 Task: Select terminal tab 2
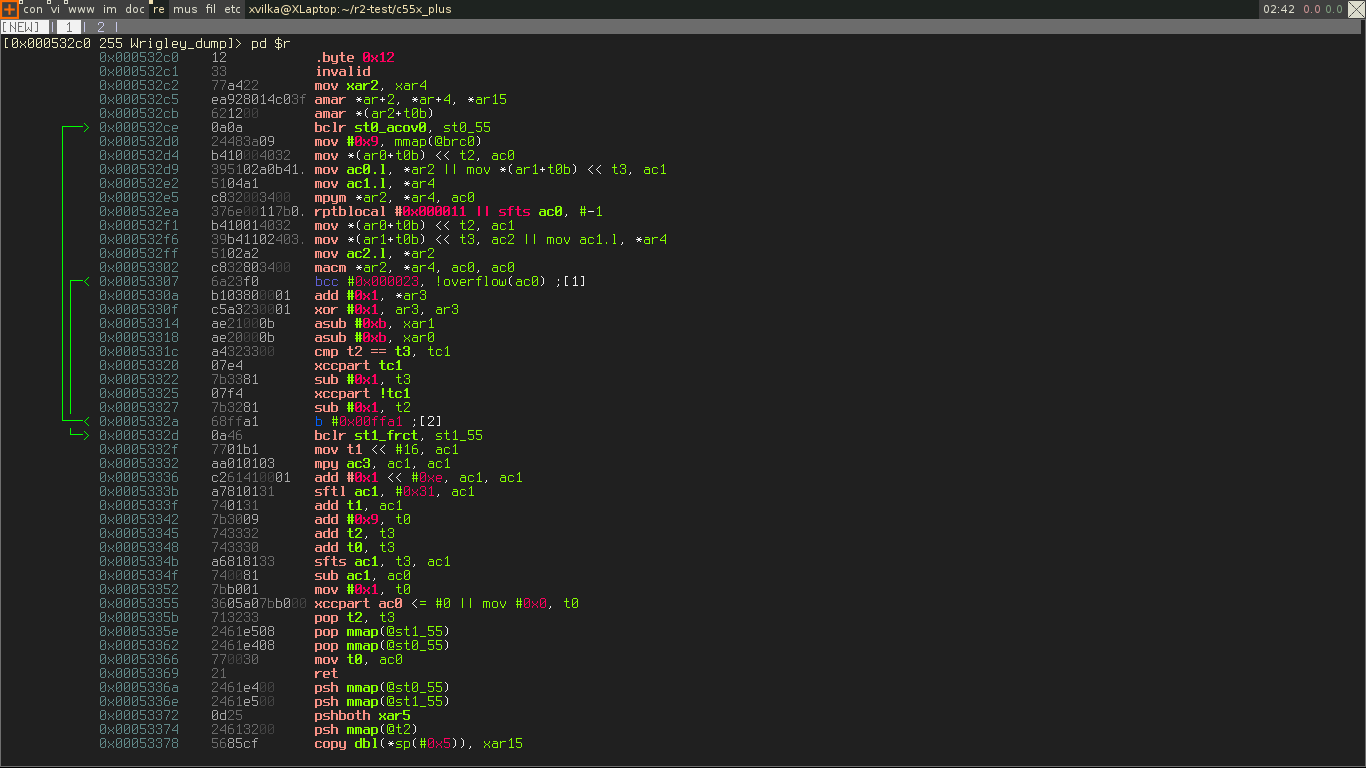click(101, 27)
